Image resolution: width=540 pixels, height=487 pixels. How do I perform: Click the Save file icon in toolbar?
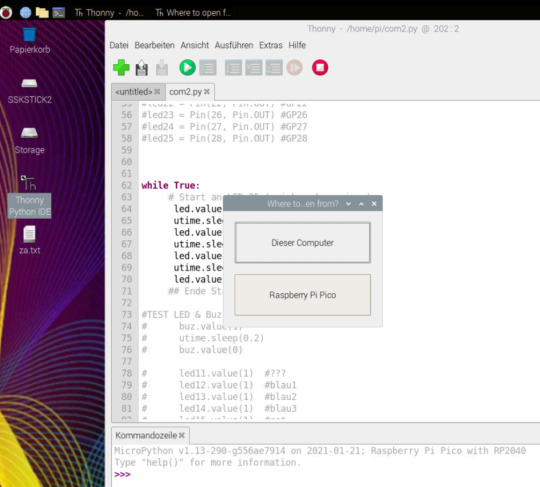(x=142, y=68)
